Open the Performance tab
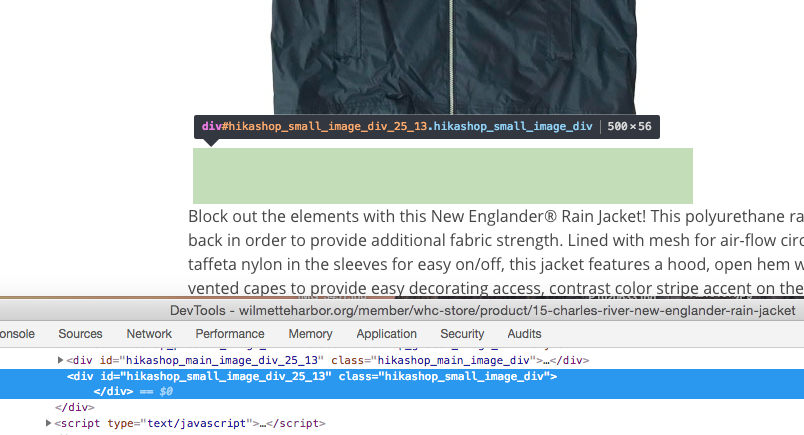 [230, 334]
